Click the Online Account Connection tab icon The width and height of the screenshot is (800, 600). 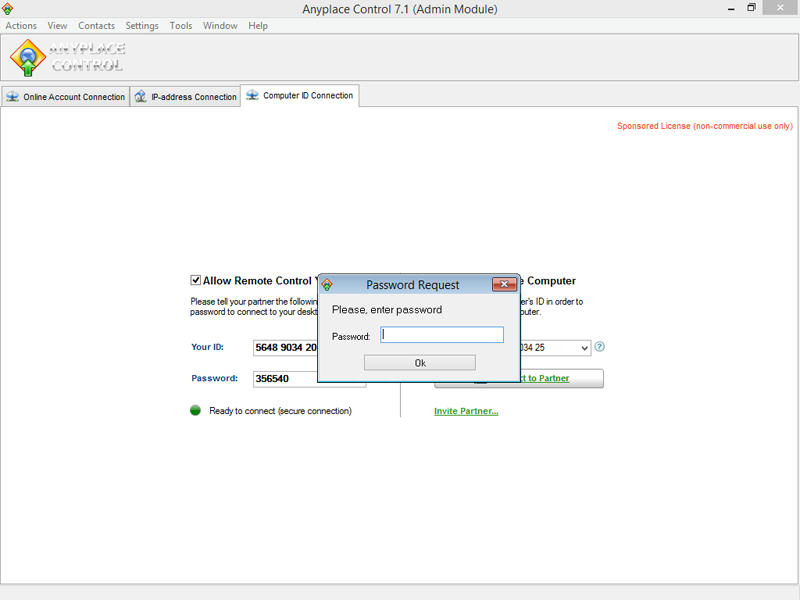pyautogui.click(x=12, y=96)
